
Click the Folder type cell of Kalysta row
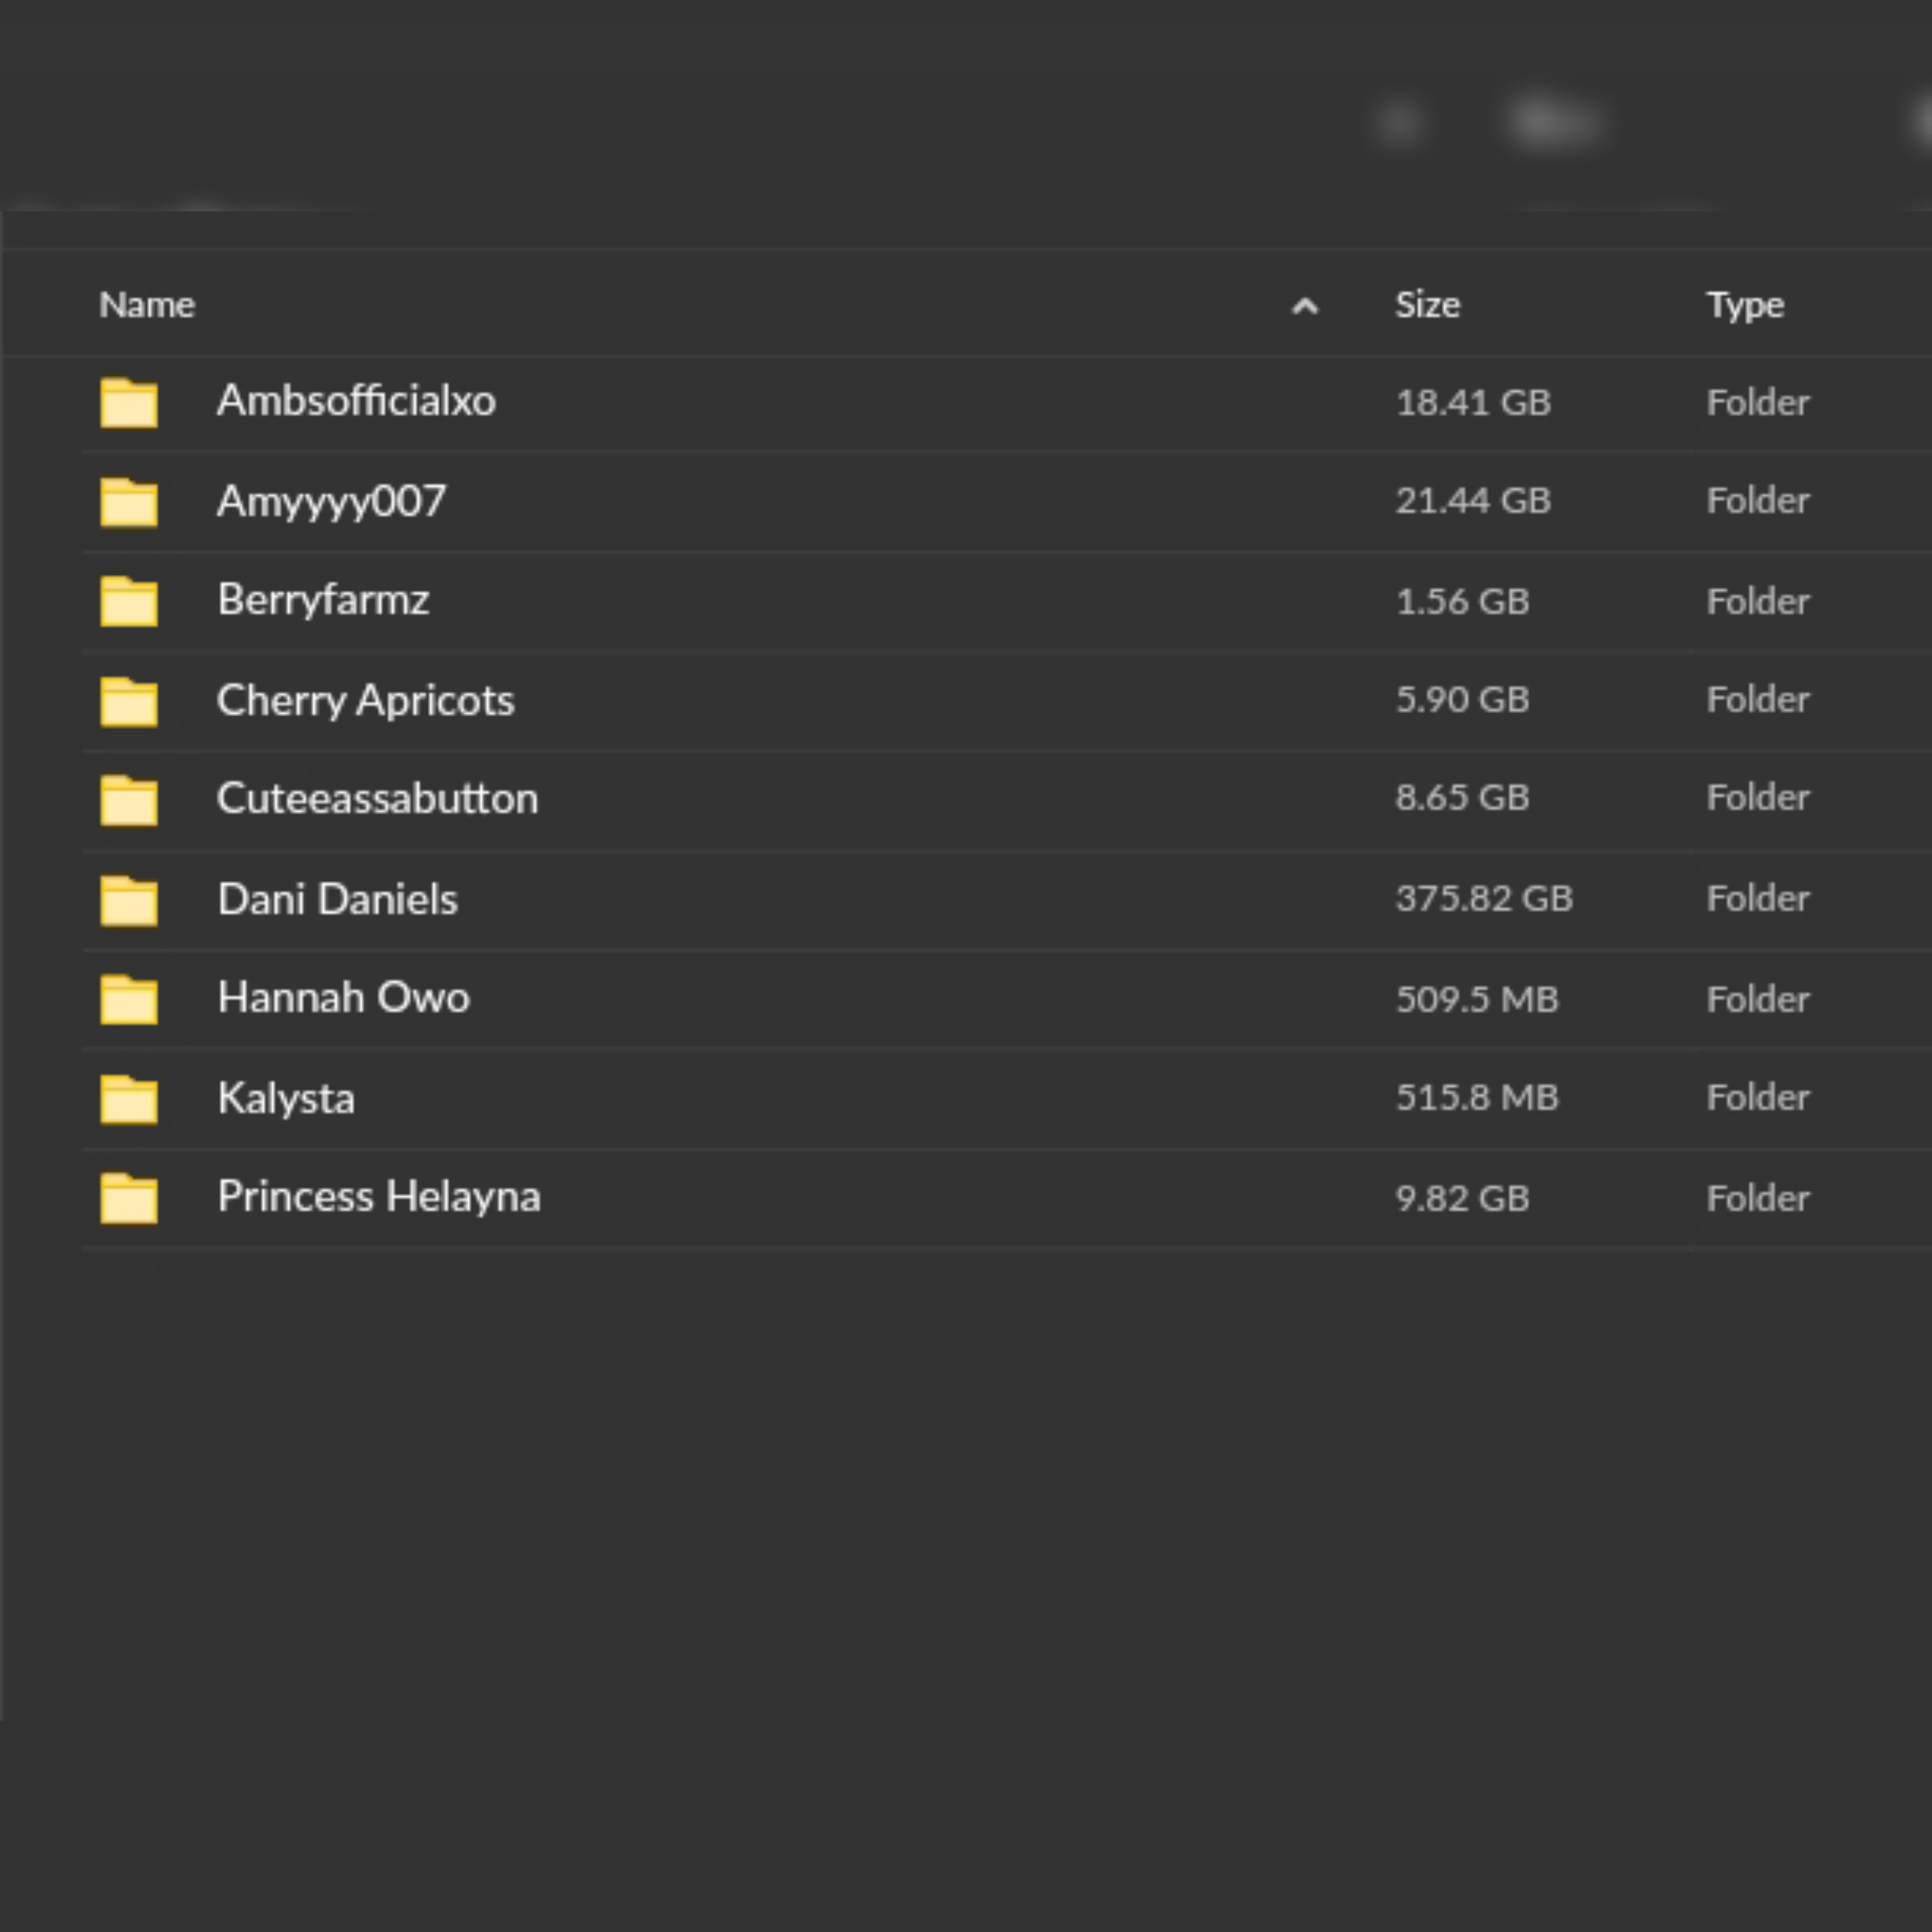click(1757, 1098)
